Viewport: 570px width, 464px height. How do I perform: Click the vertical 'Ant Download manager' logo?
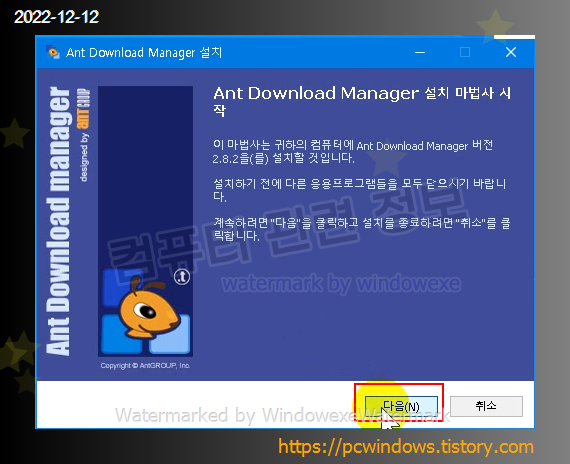tap(58, 221)
